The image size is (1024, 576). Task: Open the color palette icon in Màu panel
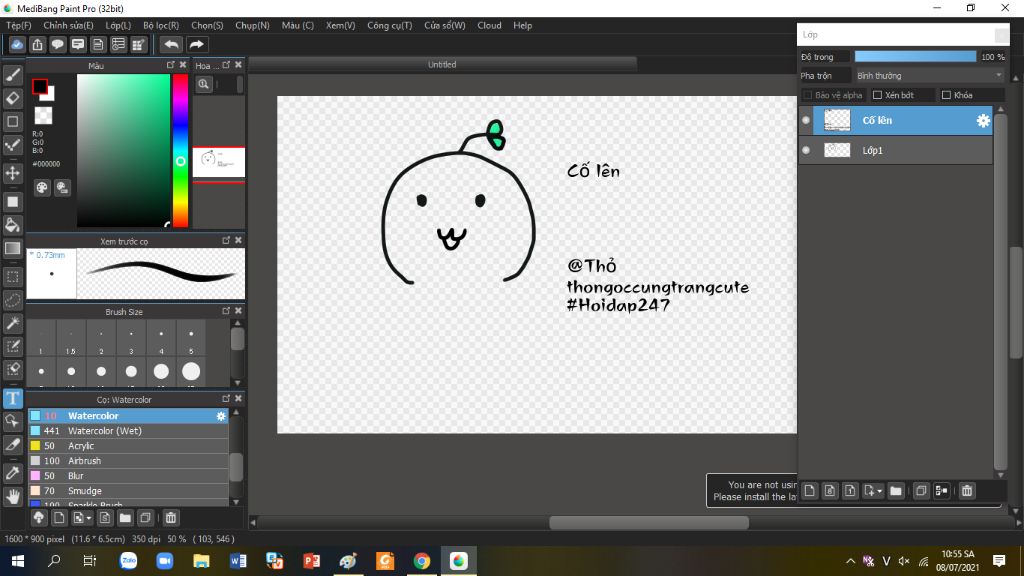42,188
